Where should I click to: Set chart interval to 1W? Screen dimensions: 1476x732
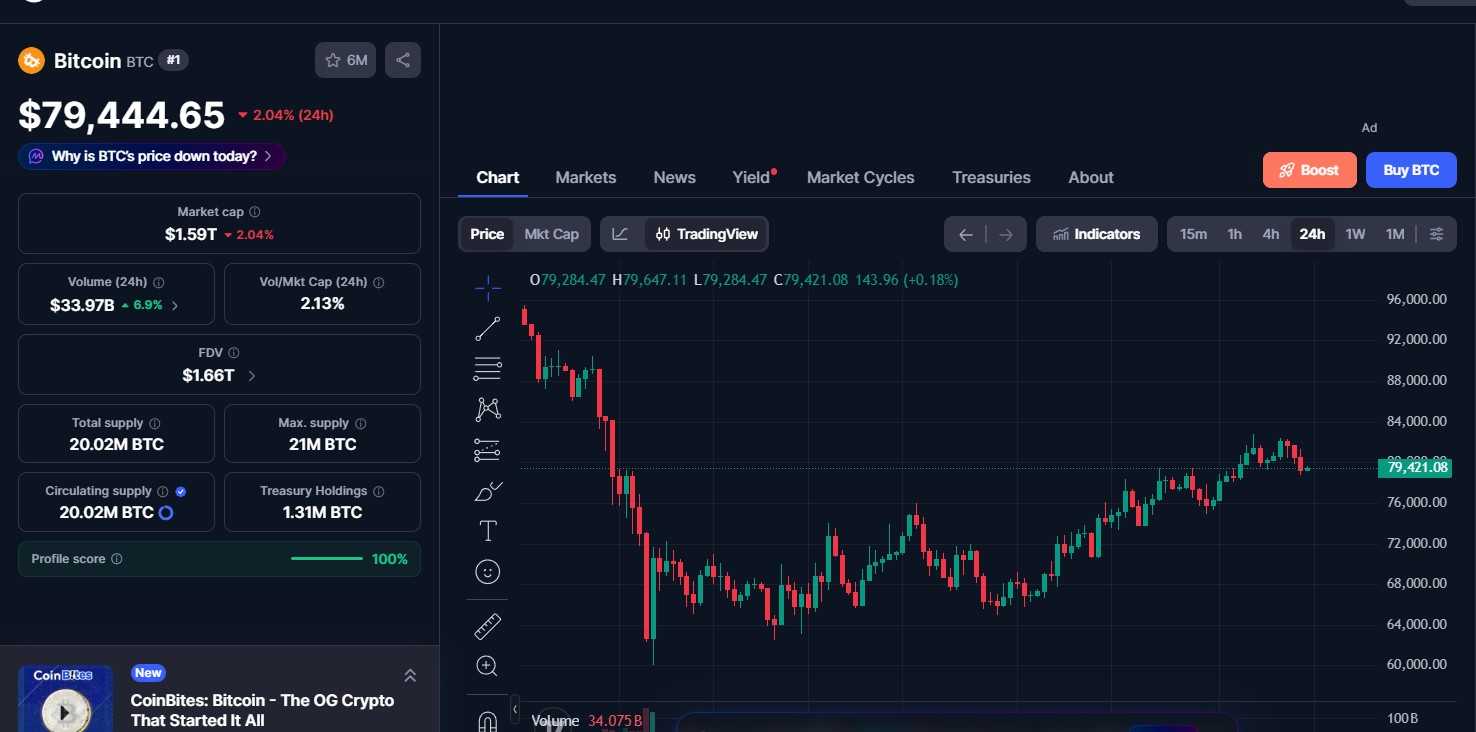click(x=1355, y=234)
